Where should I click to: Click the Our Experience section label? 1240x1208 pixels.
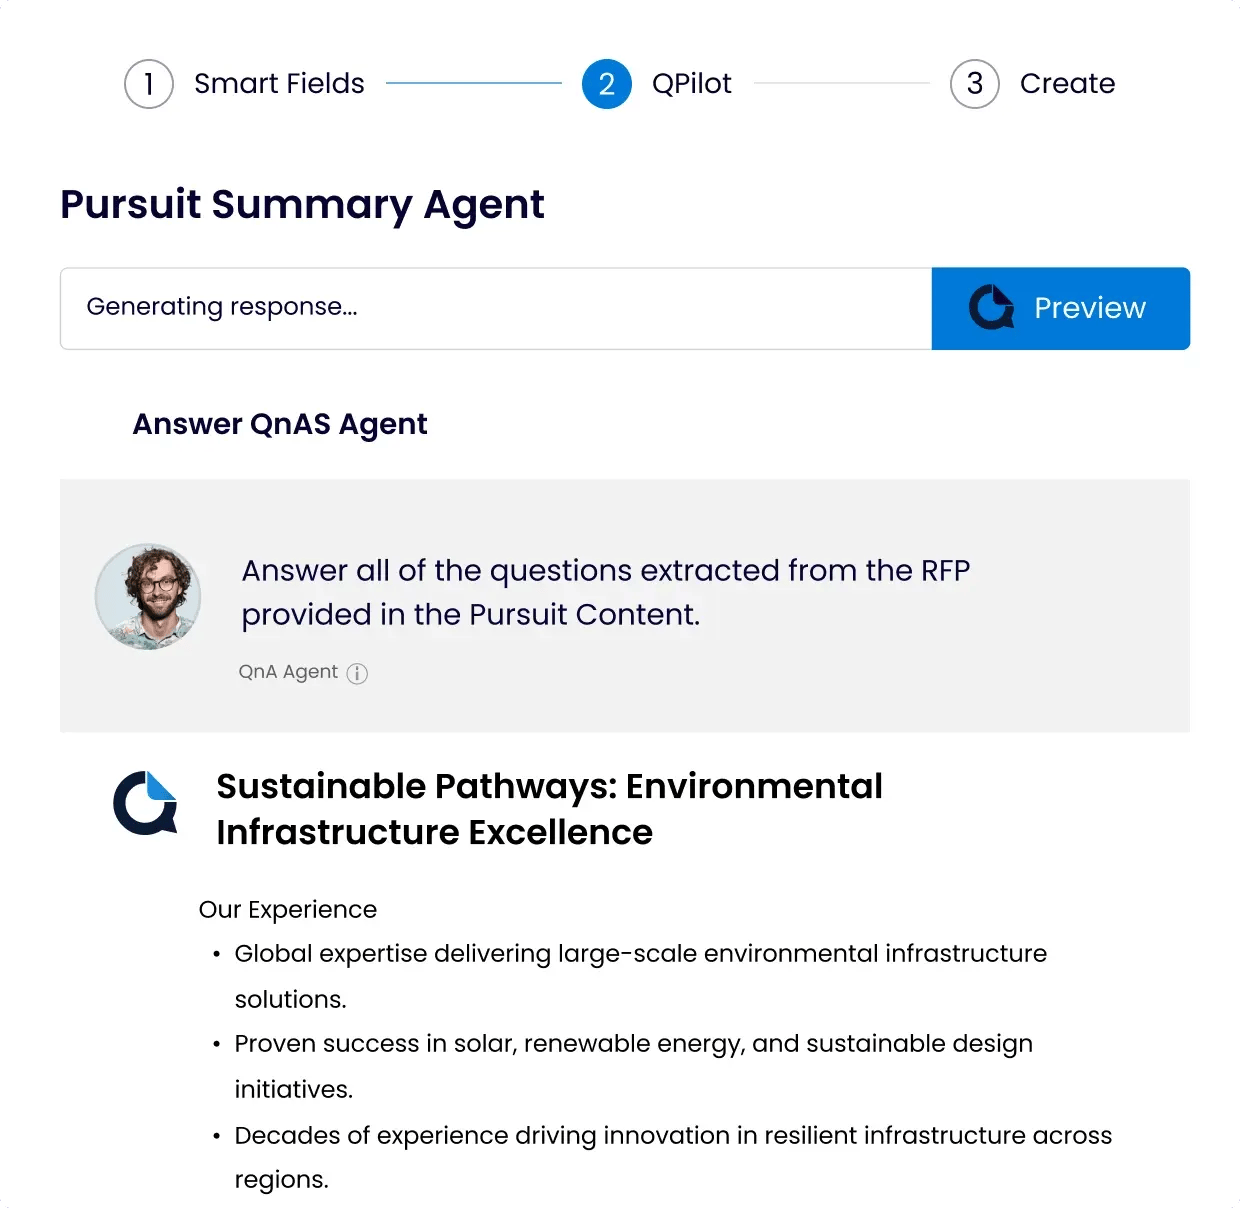[288, 909]
